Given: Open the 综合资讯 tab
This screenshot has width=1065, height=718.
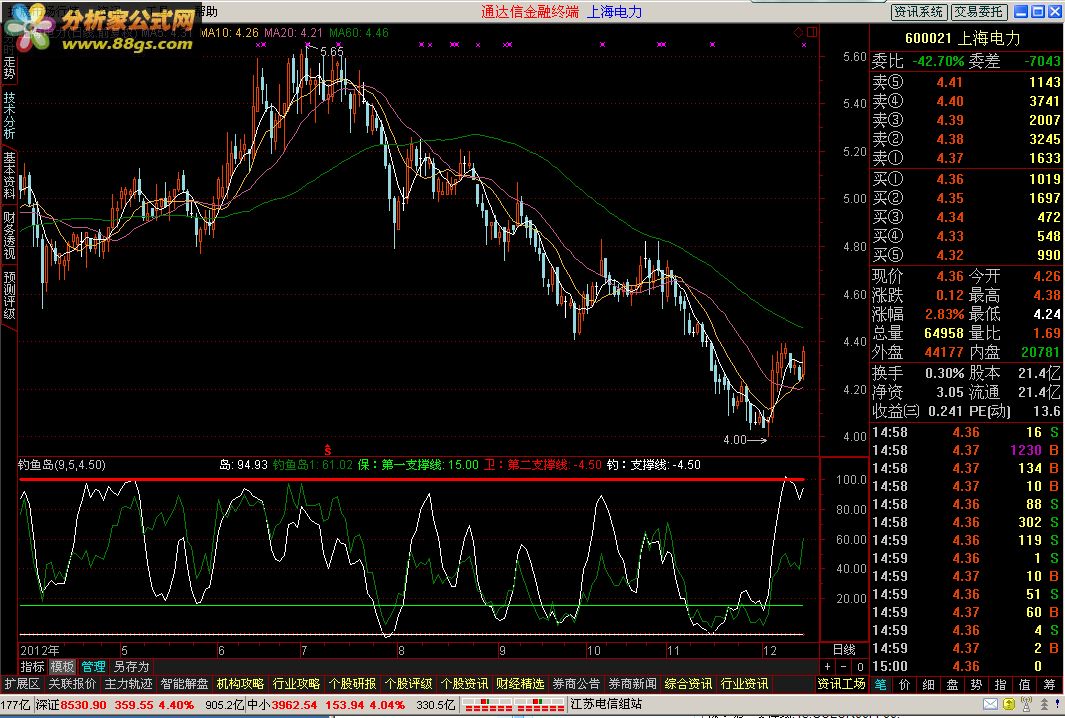Looking at the screenshot, I should [689, 684].
